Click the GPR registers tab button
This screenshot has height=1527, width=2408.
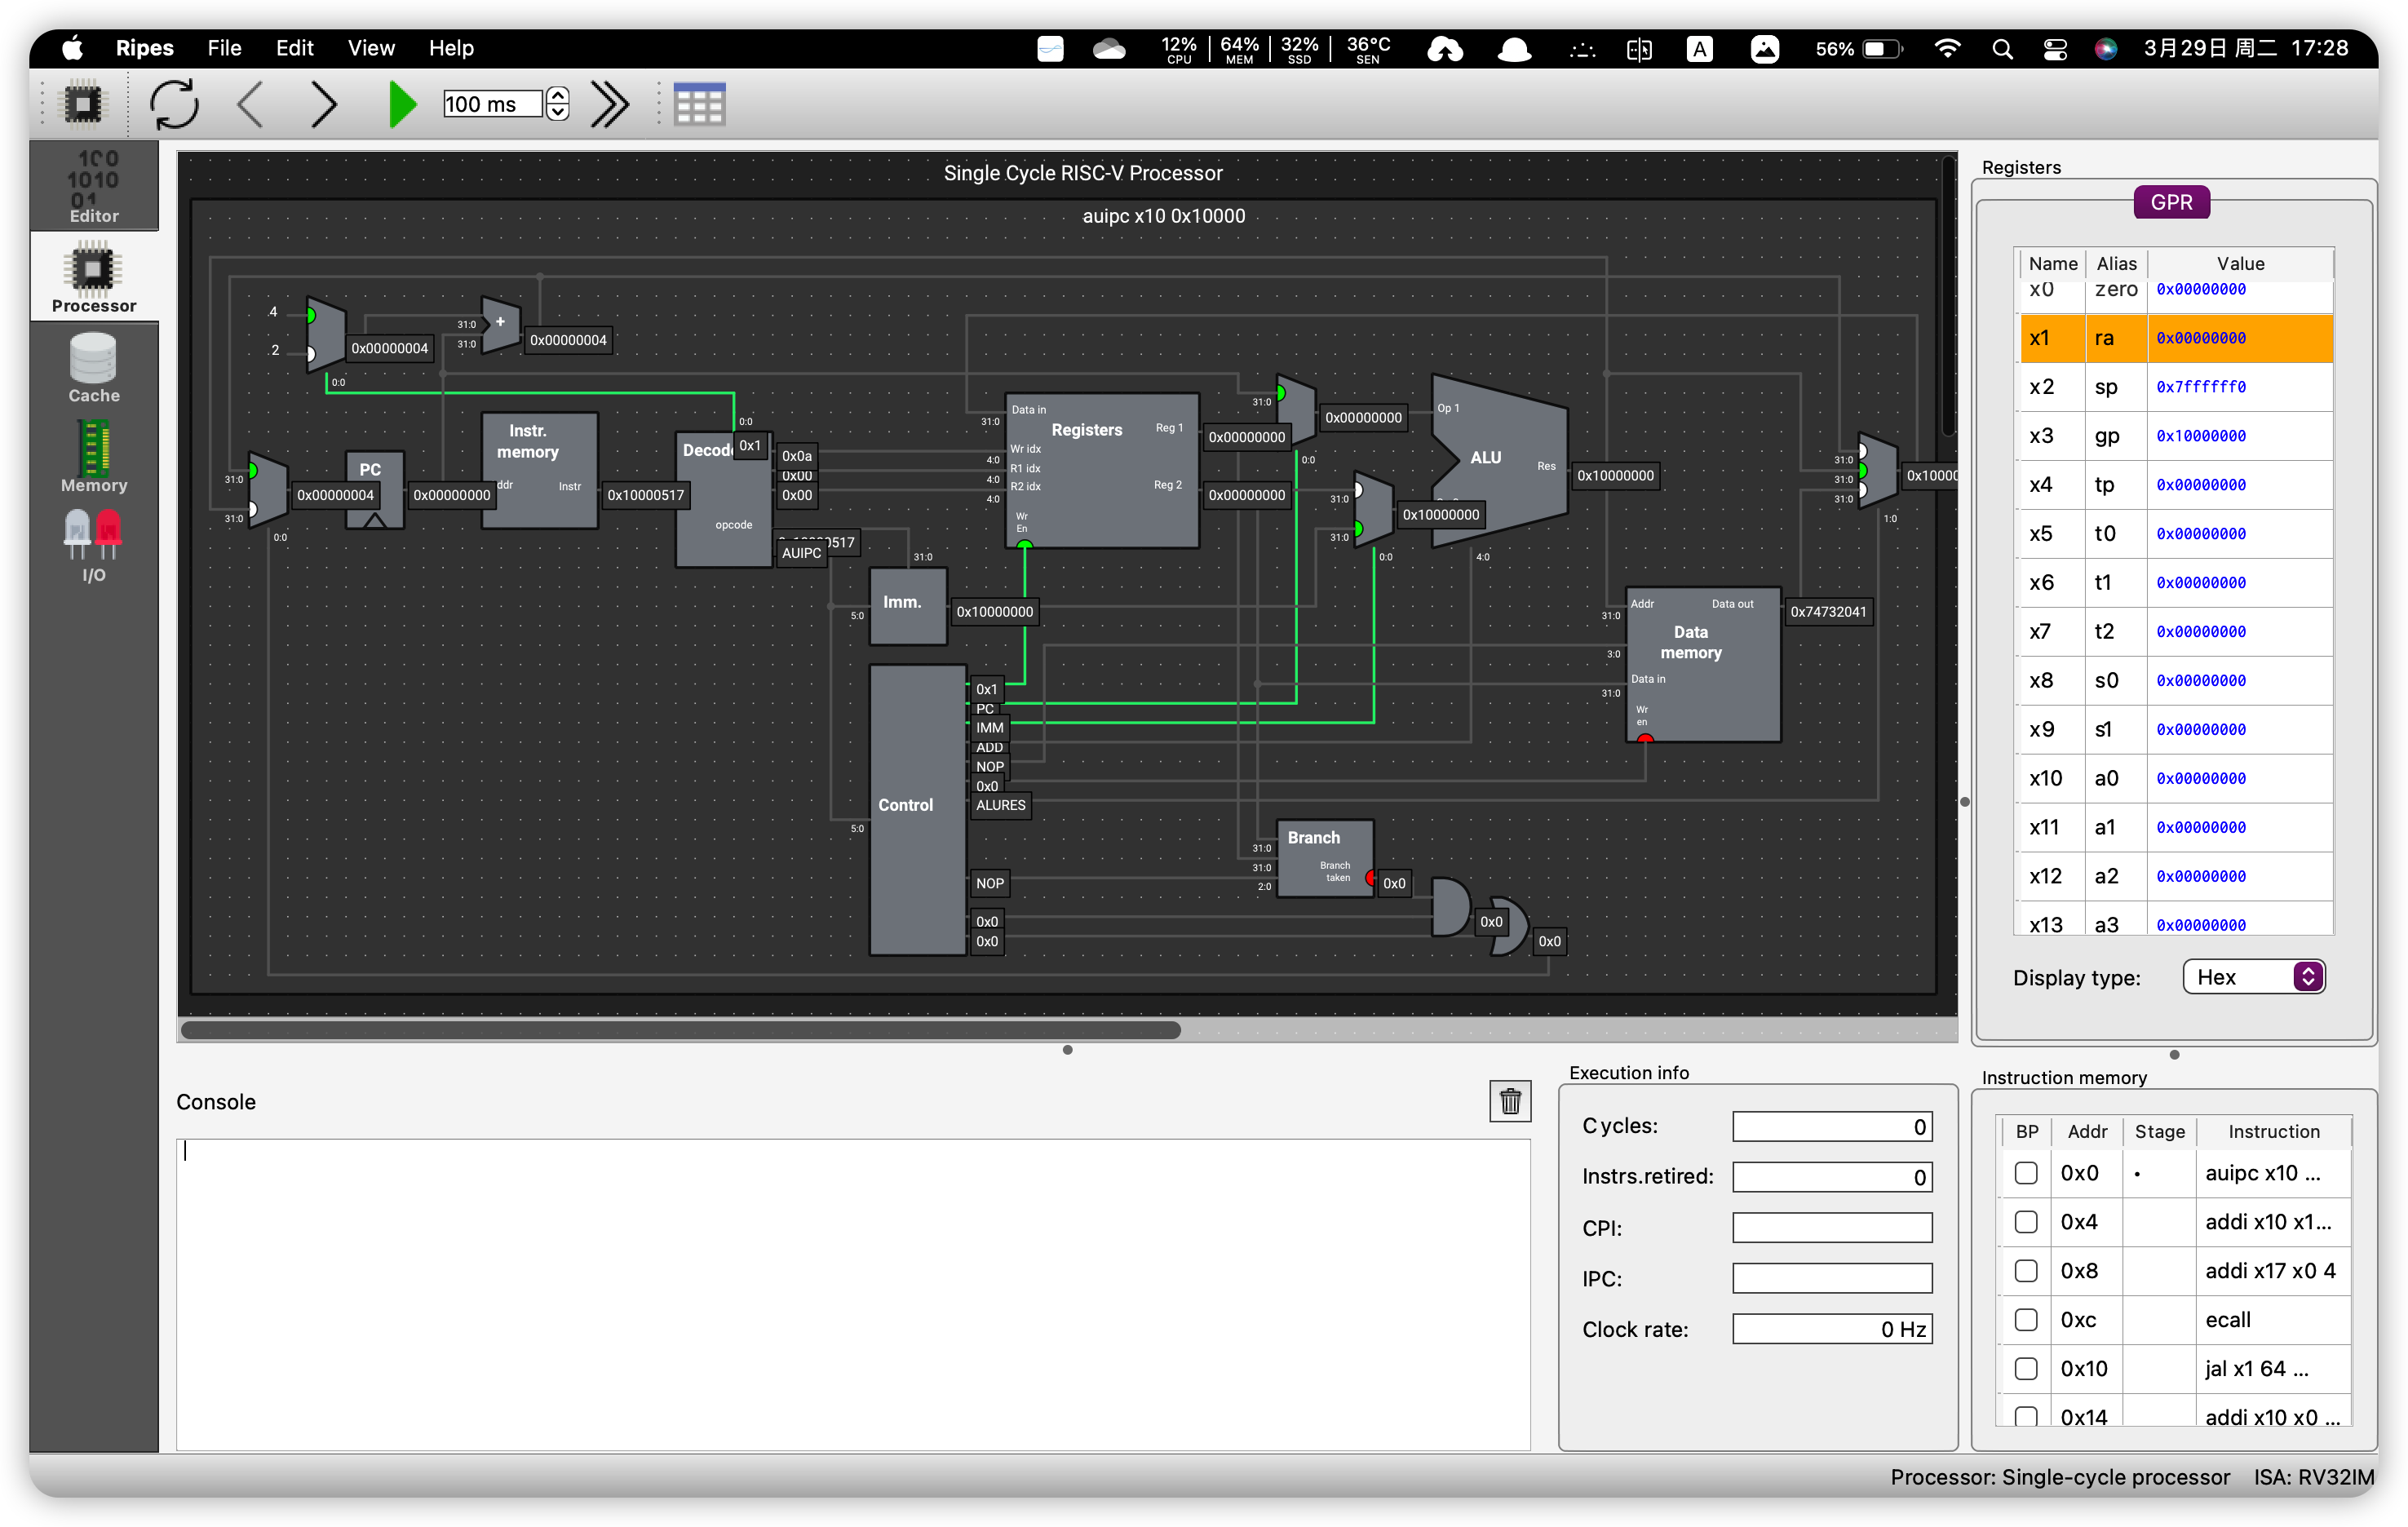tap(2171, 202)
